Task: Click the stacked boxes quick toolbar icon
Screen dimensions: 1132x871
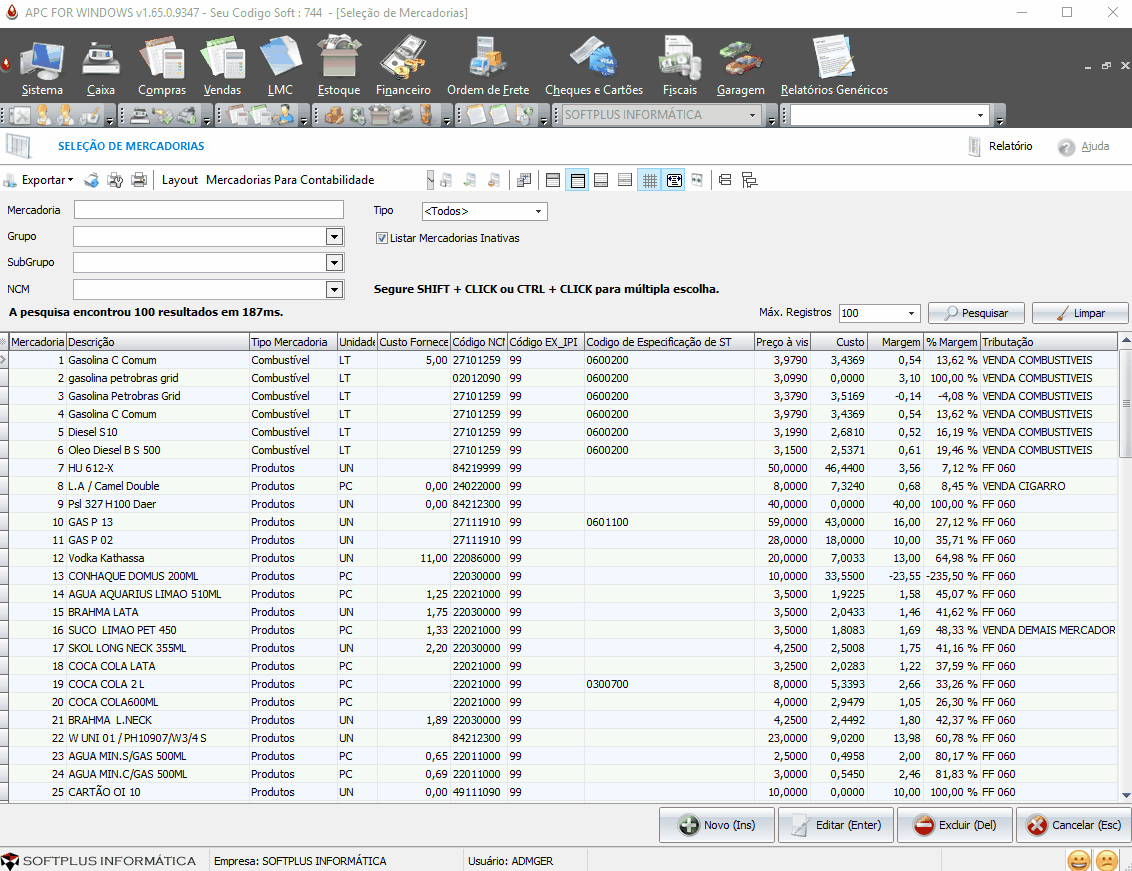Action: (333, 115)
